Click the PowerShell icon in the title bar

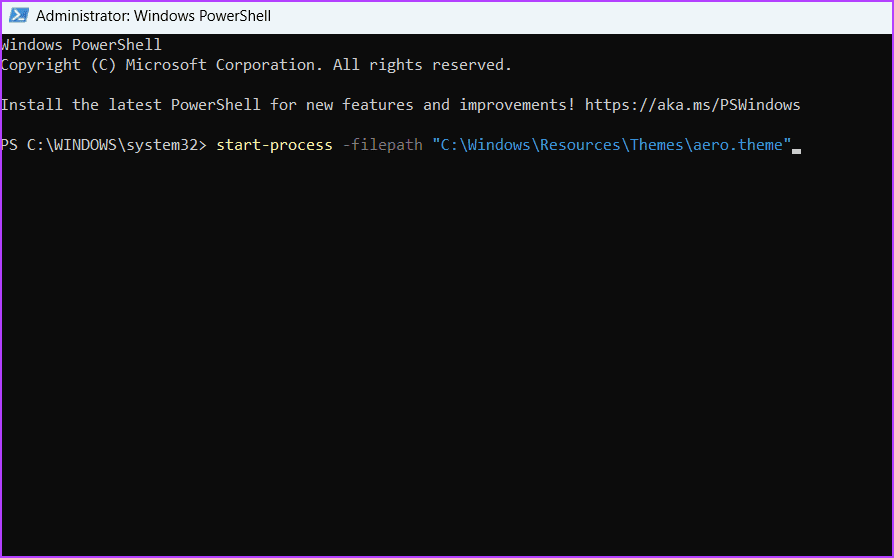click(18, 15)
